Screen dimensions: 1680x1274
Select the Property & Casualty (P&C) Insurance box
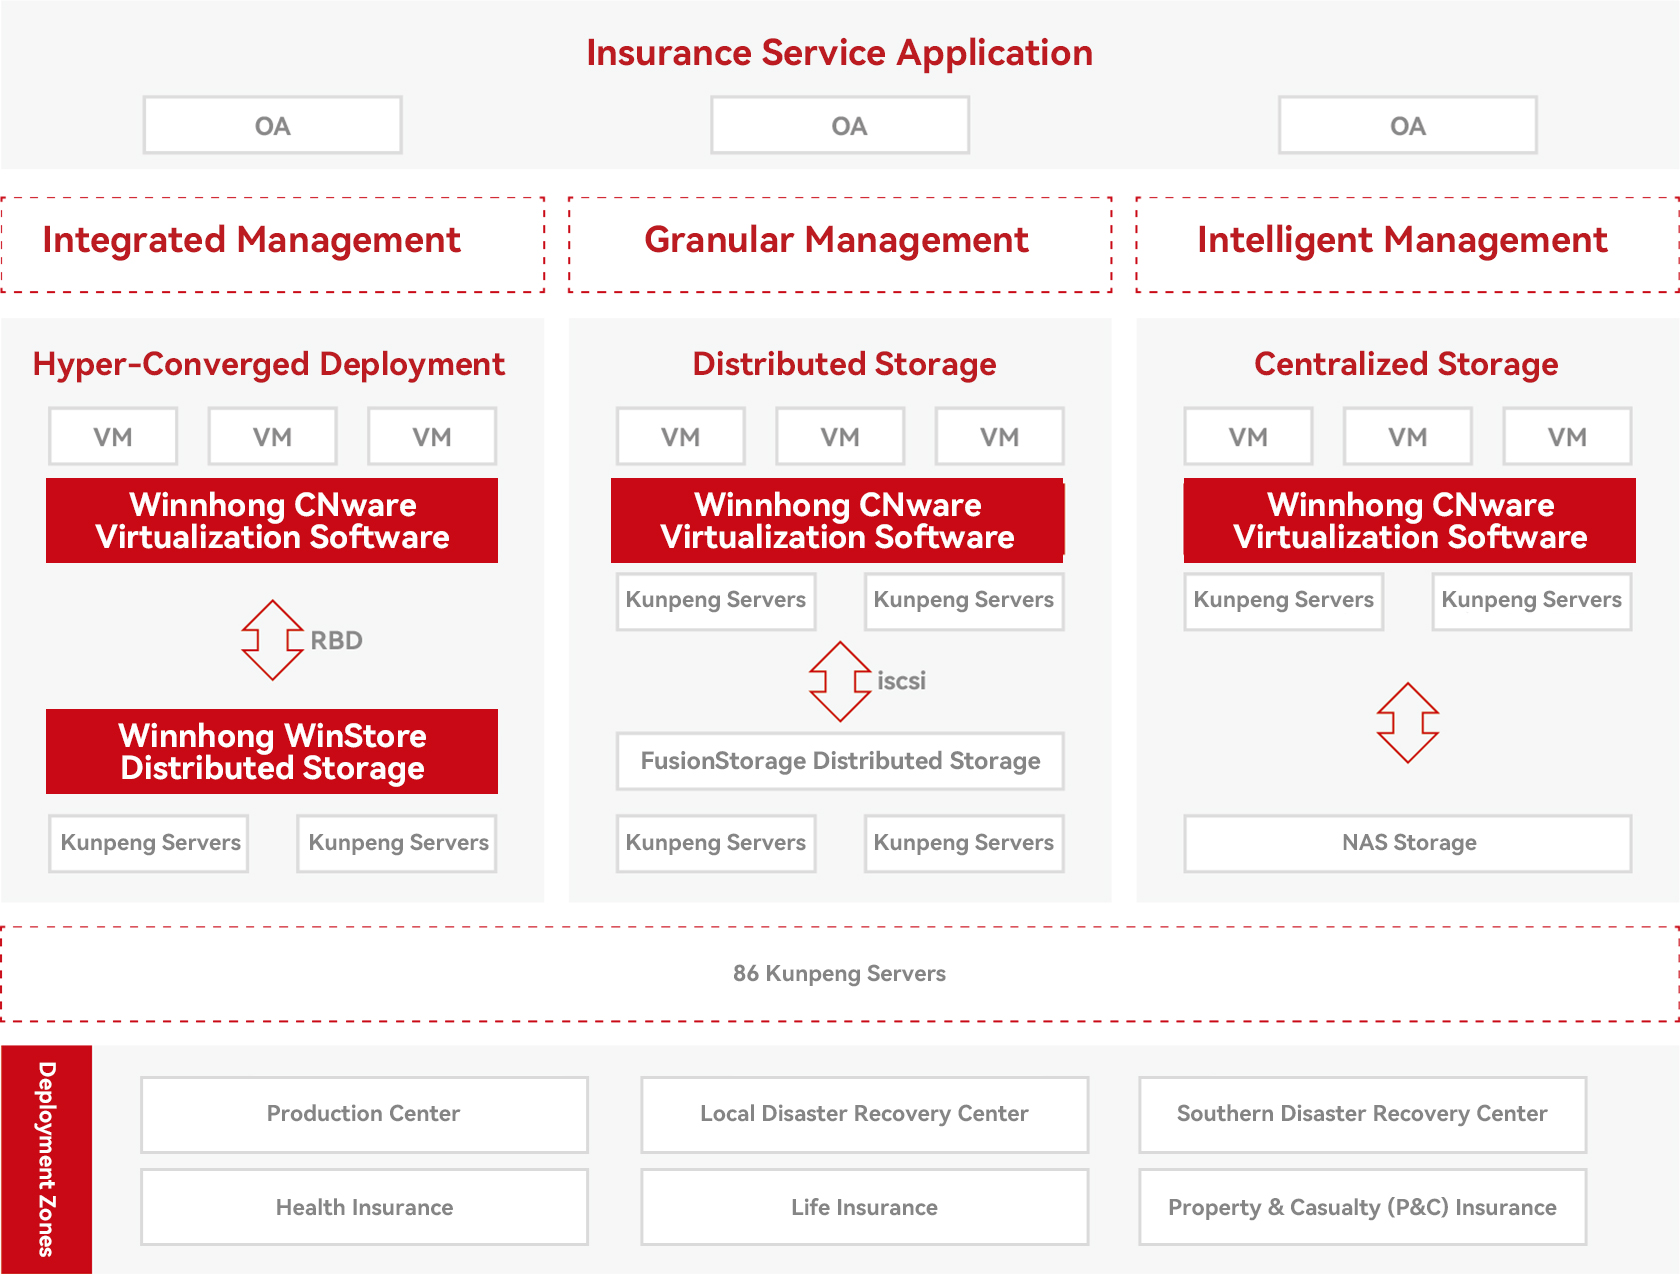(x=1362, y=1207)
